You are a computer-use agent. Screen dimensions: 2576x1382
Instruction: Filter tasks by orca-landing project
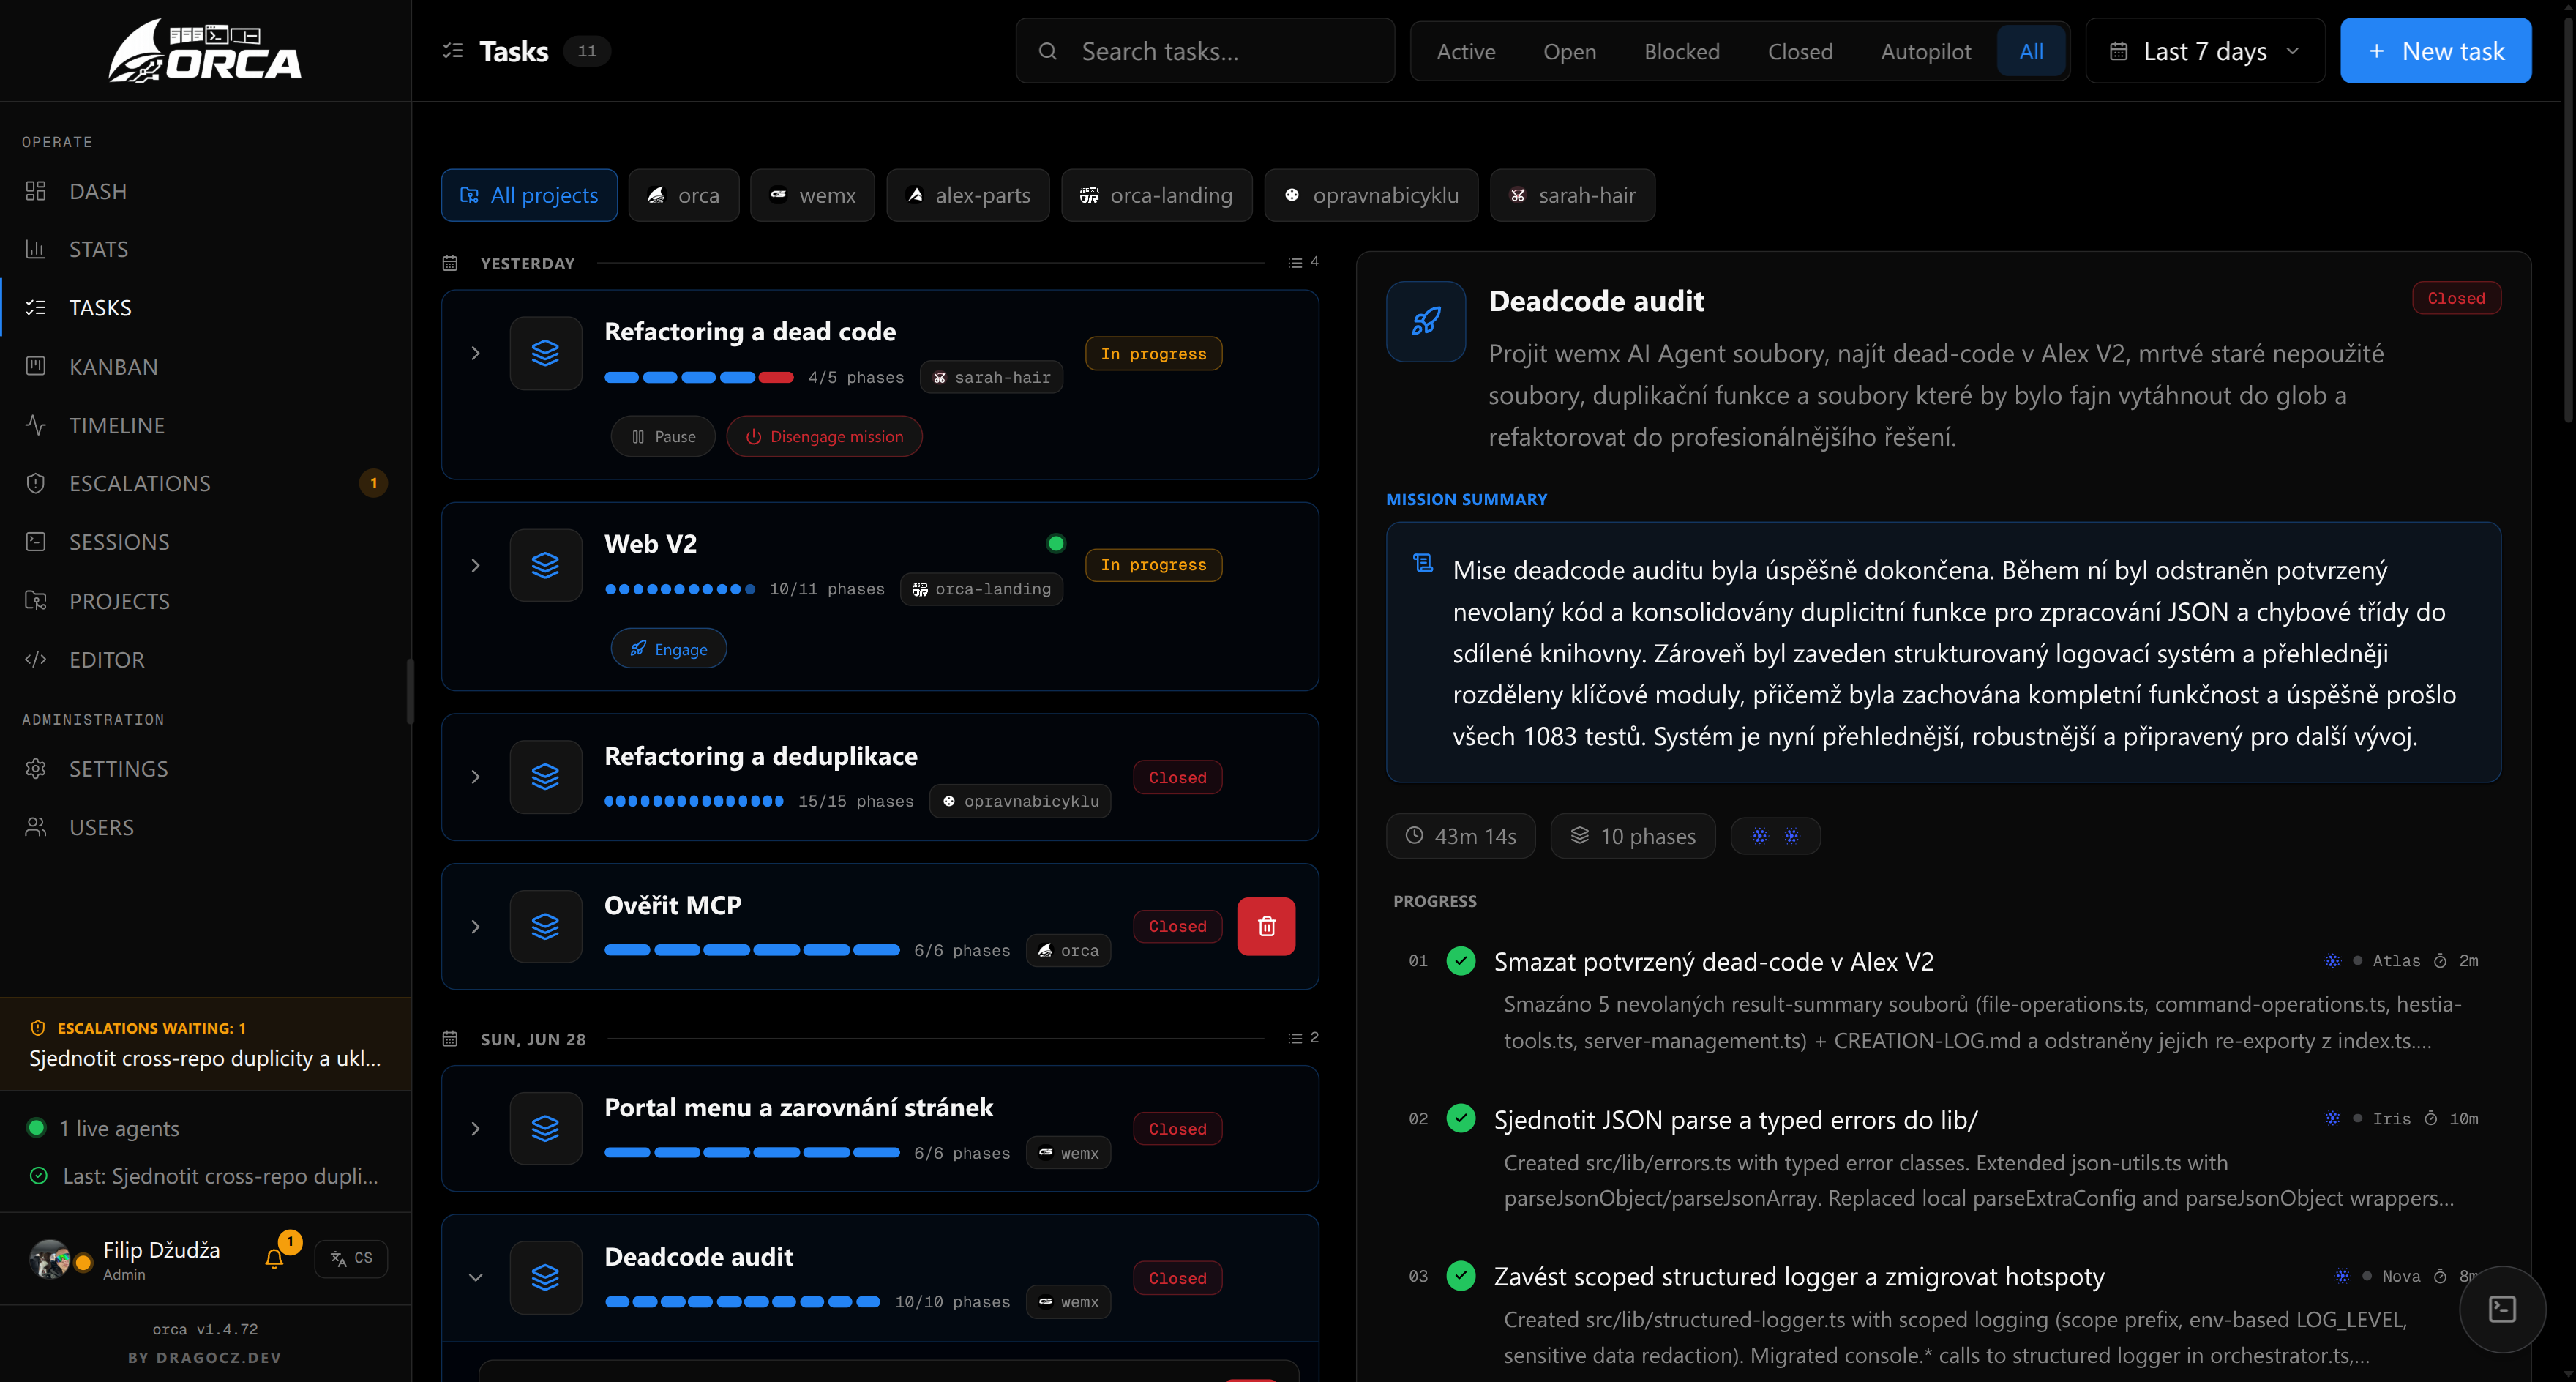tap(1156, 195)
